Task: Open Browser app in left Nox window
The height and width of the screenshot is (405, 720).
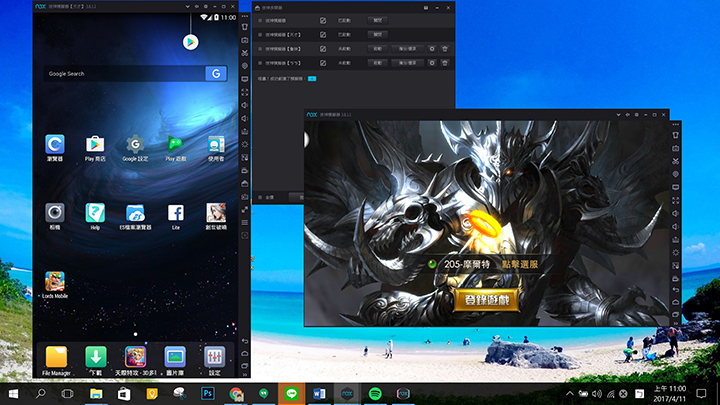Action: [55, 145]
